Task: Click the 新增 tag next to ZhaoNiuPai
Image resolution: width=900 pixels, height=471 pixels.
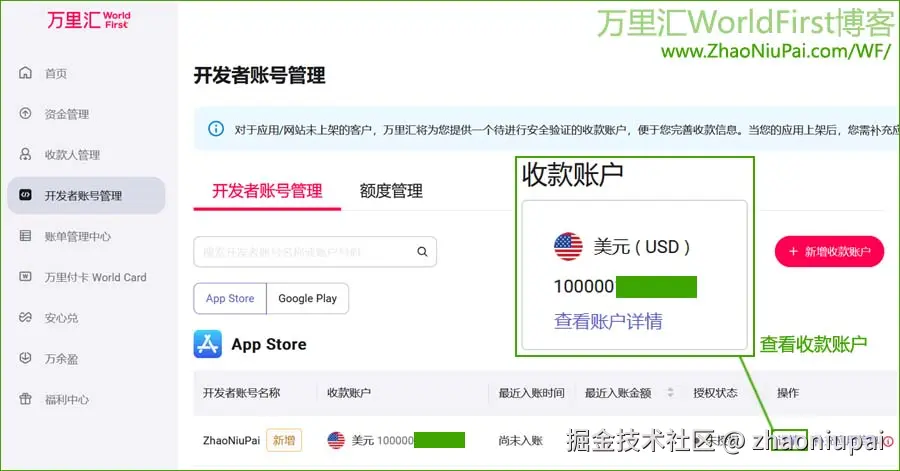Action: pyautogui.click(x=284, y=440)
